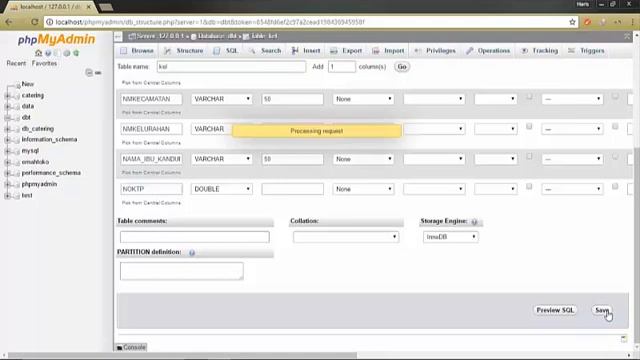Open the Privileges tab
The image size is (640, 360).
[x=435, y=51]
